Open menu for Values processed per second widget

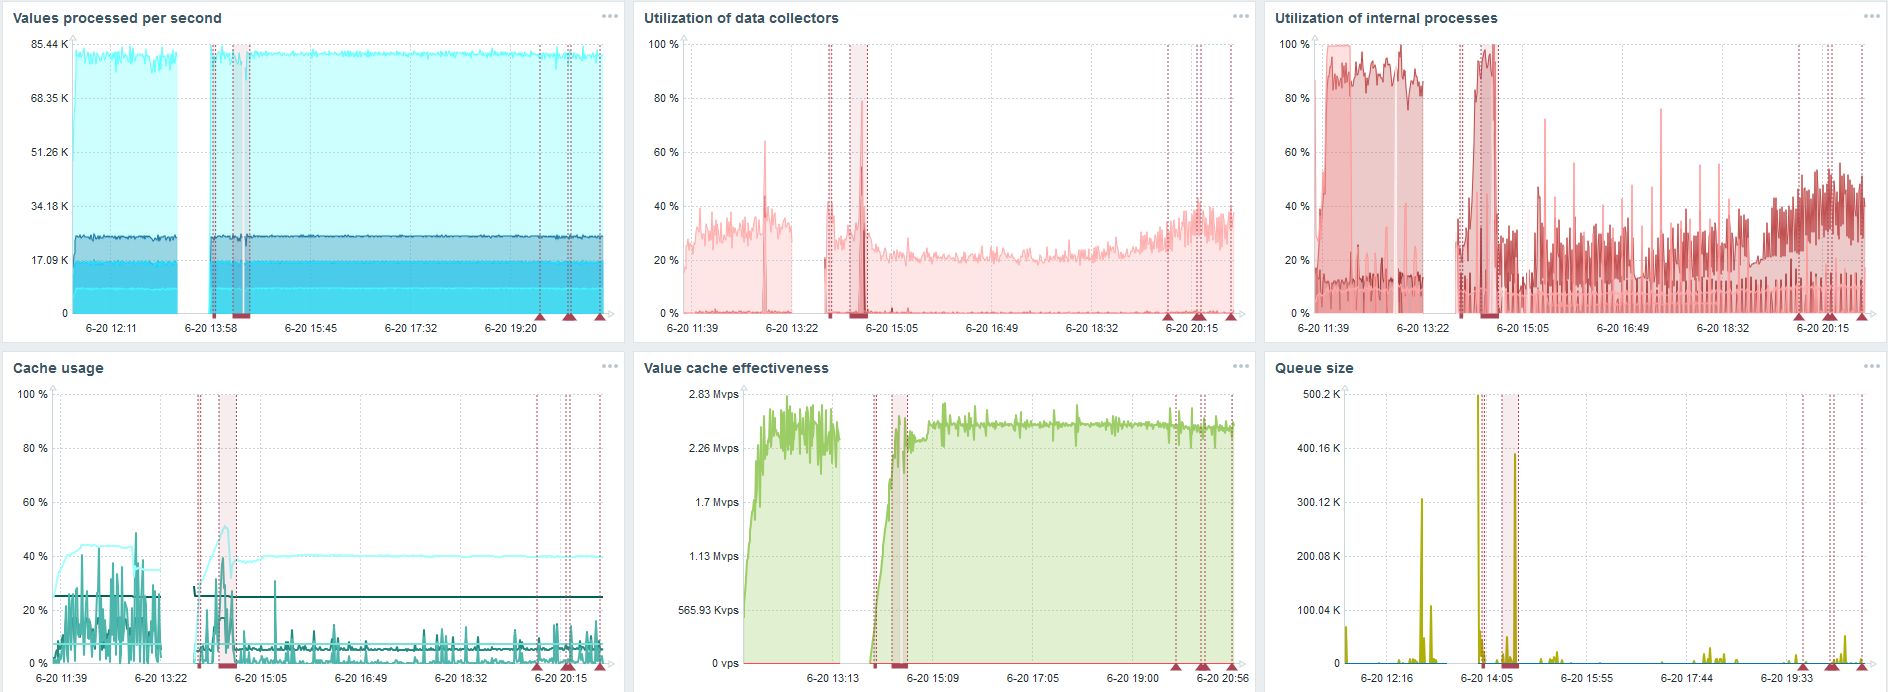[x=610, y=16]
